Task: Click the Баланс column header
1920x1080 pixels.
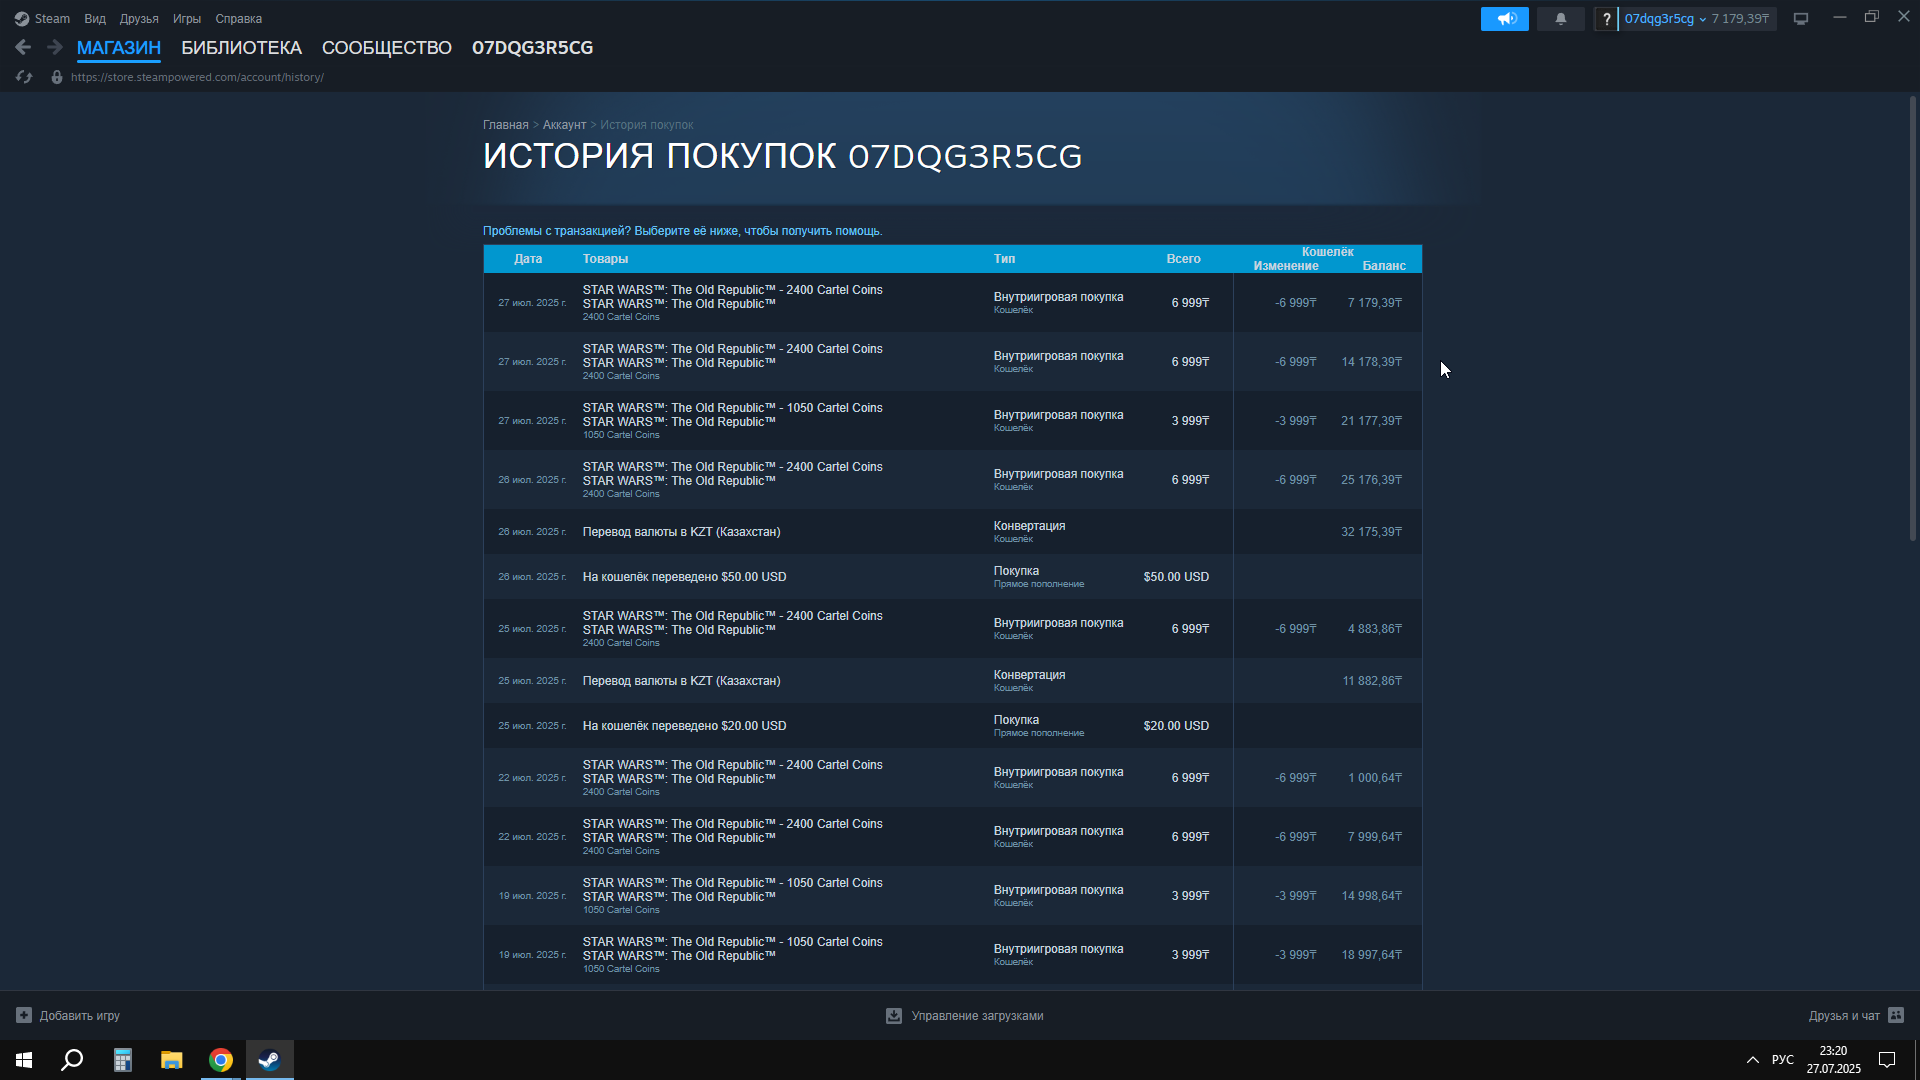Action: point(1384,266)
